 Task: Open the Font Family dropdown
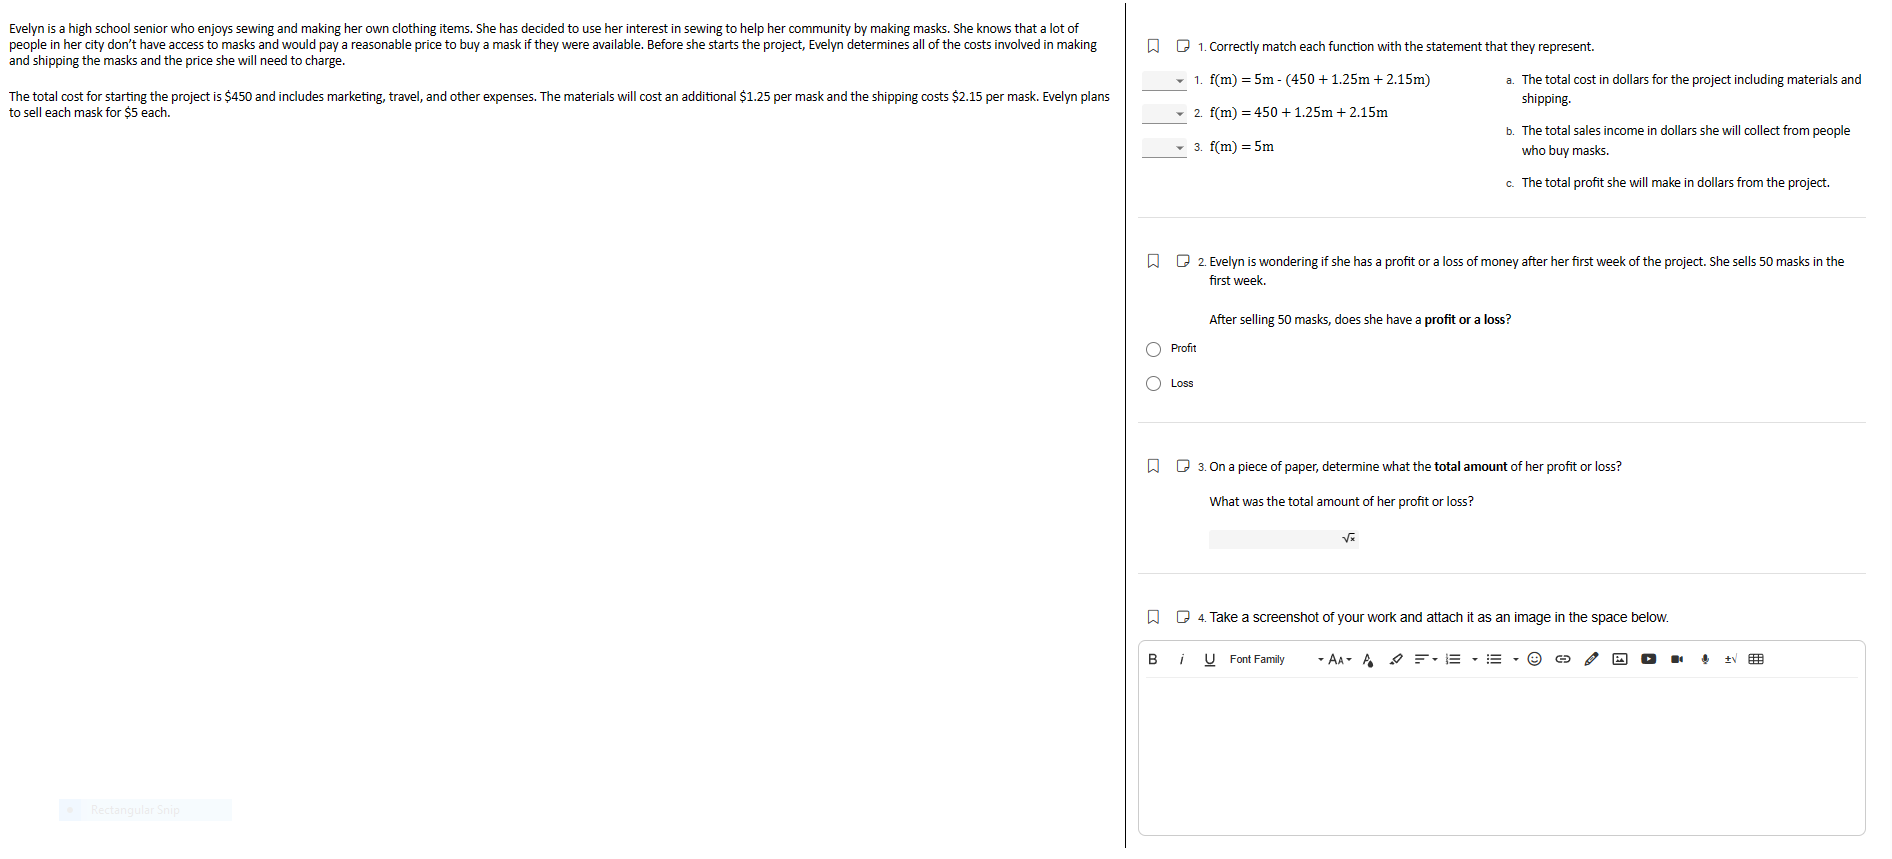pyautogui.click(x=1277, y=659)
